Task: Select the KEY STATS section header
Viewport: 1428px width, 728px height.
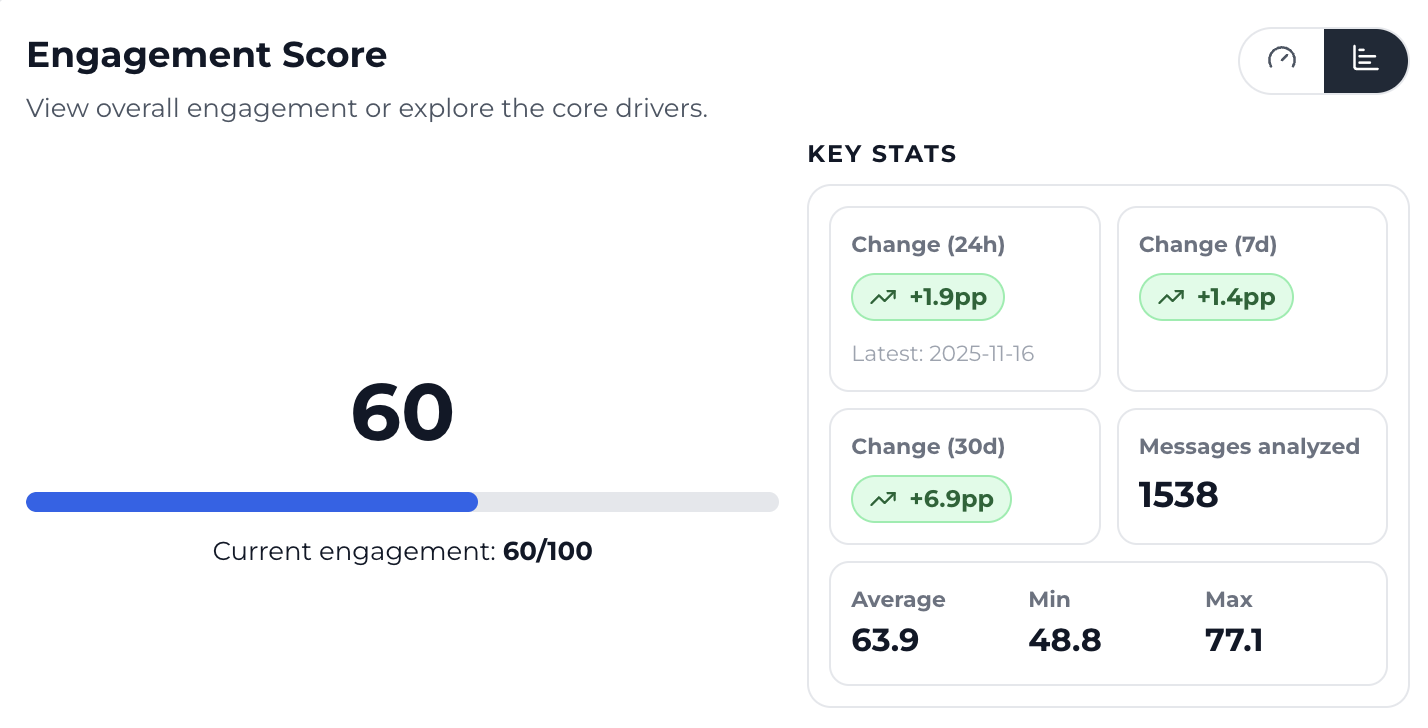Action: [x=882, y=154]
